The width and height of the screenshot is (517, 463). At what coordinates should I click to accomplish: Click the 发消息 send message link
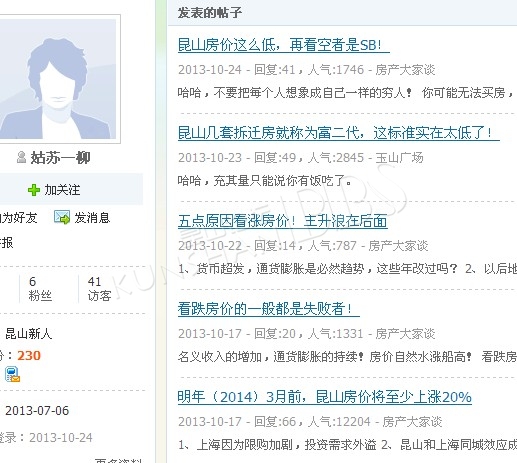(x=92, y=218)
